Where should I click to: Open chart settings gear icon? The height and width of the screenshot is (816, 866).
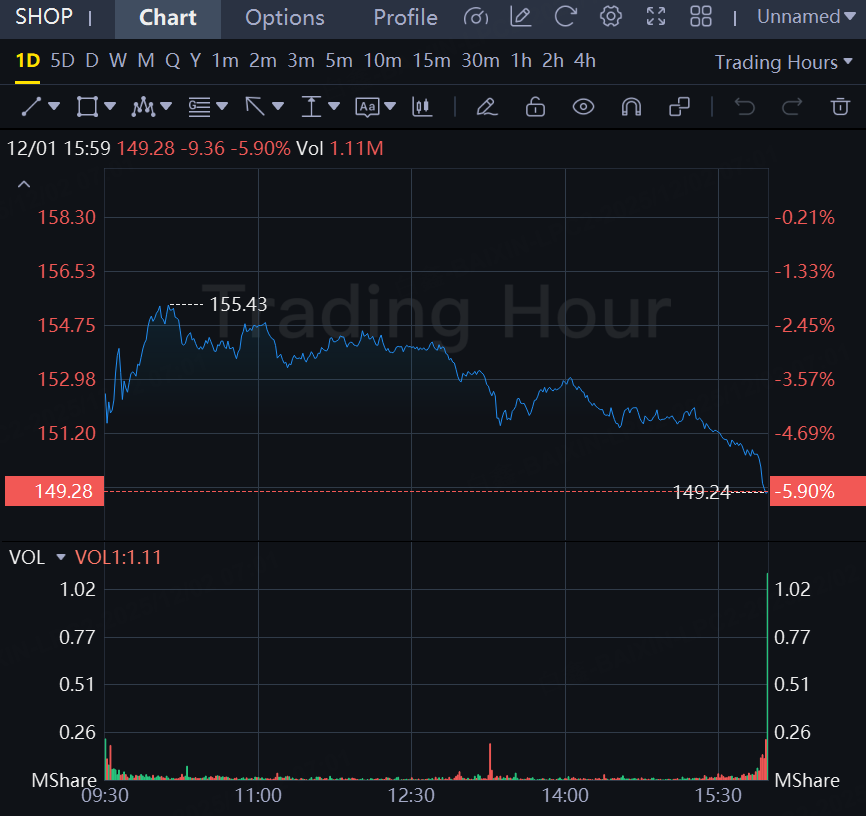(611, 17)
